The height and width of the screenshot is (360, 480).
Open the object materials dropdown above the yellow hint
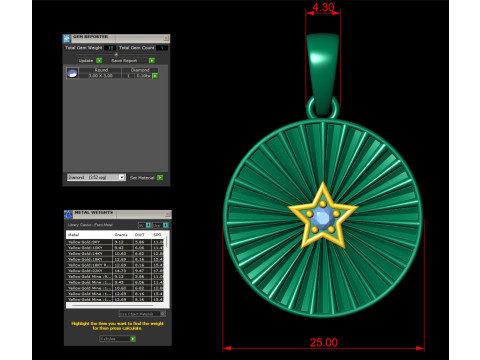(142, 314)
